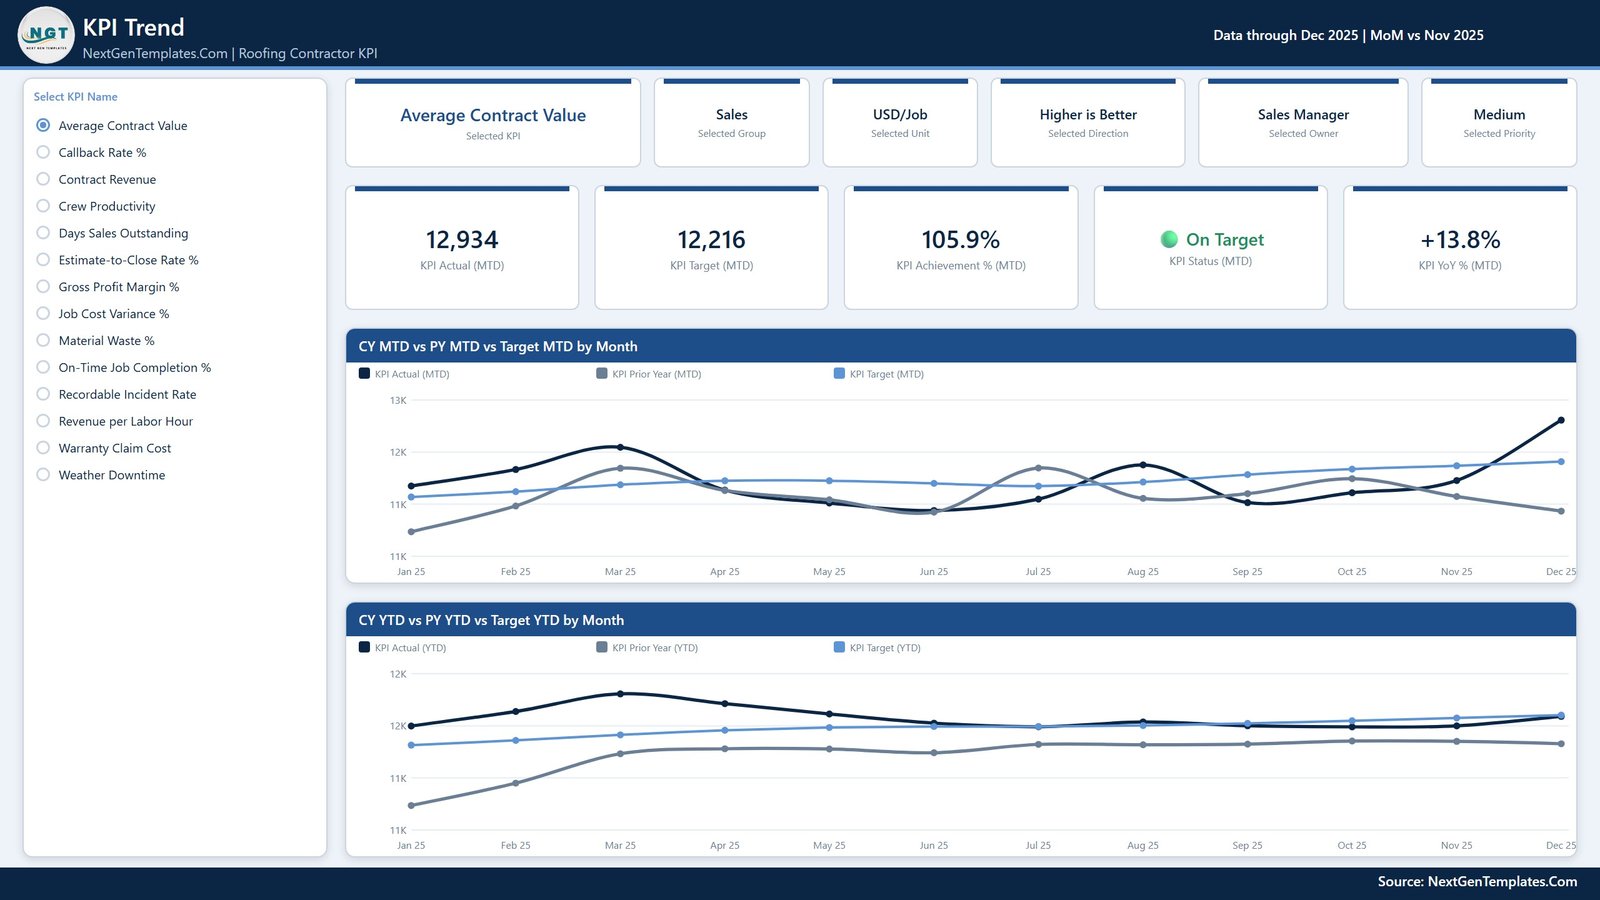Click the +13.8% KPI YoY value
Image resolution: width=1600 pixels, height=900 pixels.
1460,240
